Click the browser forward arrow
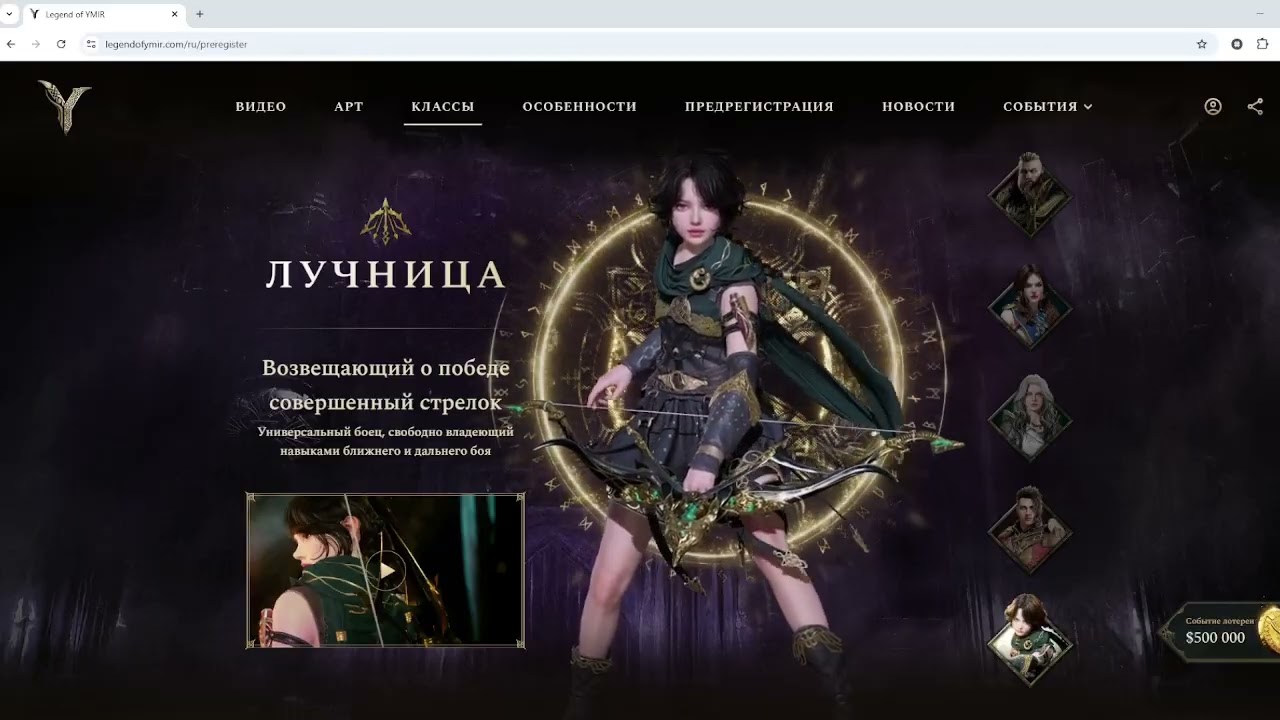1280x720 pixels. coord(36,44)
